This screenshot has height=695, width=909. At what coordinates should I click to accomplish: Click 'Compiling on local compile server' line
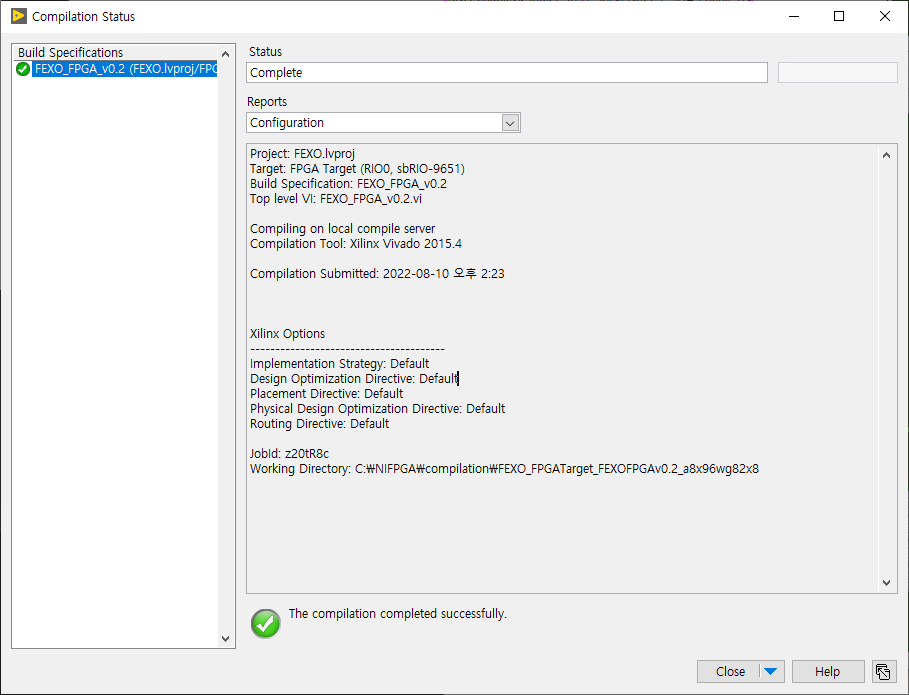tap(342, 228)
